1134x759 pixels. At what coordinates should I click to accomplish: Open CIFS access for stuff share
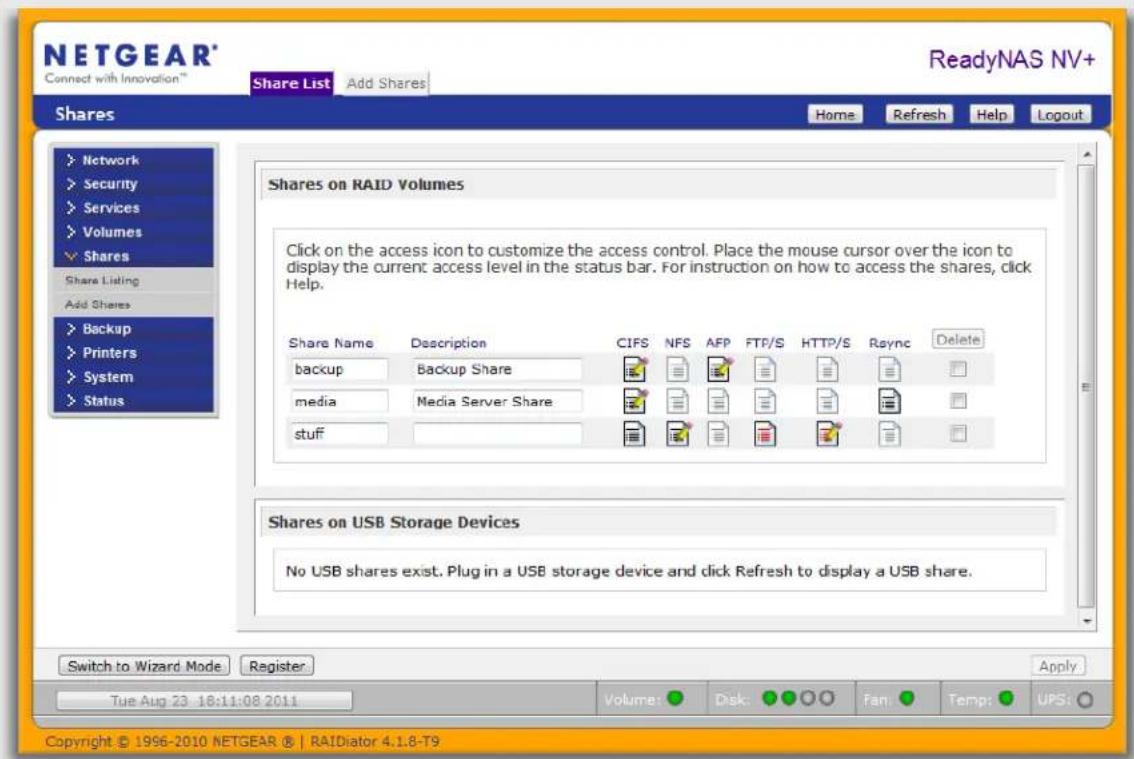coord(634,433)
